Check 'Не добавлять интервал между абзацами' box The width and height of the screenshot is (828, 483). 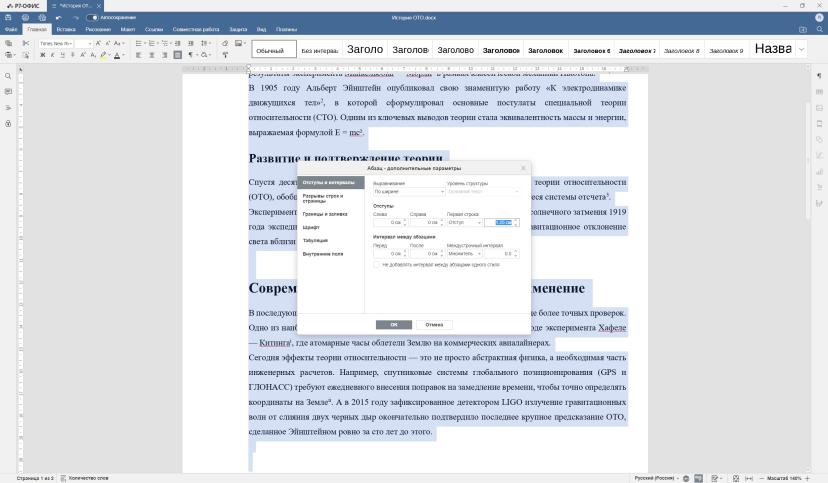pyautogui.click(x=377, y=265)
